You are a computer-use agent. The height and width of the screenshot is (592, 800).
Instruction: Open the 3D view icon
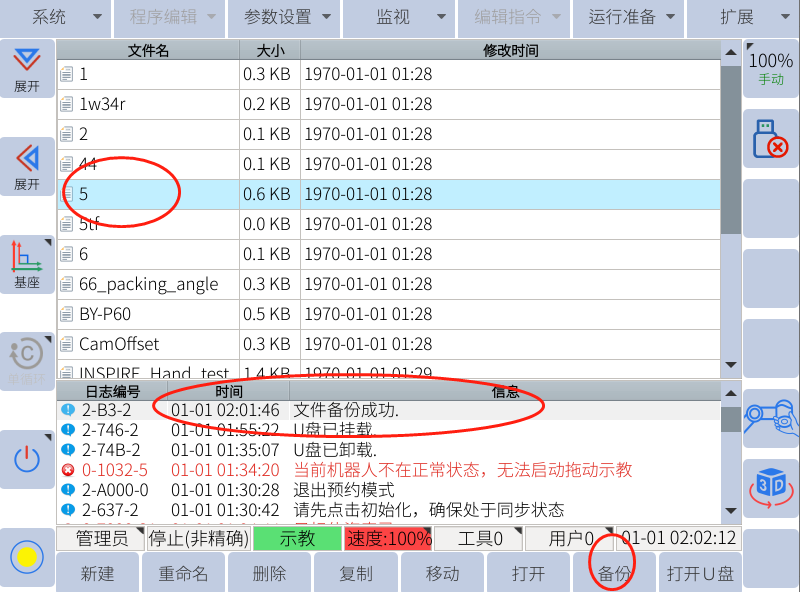click(x=770, y=487)
